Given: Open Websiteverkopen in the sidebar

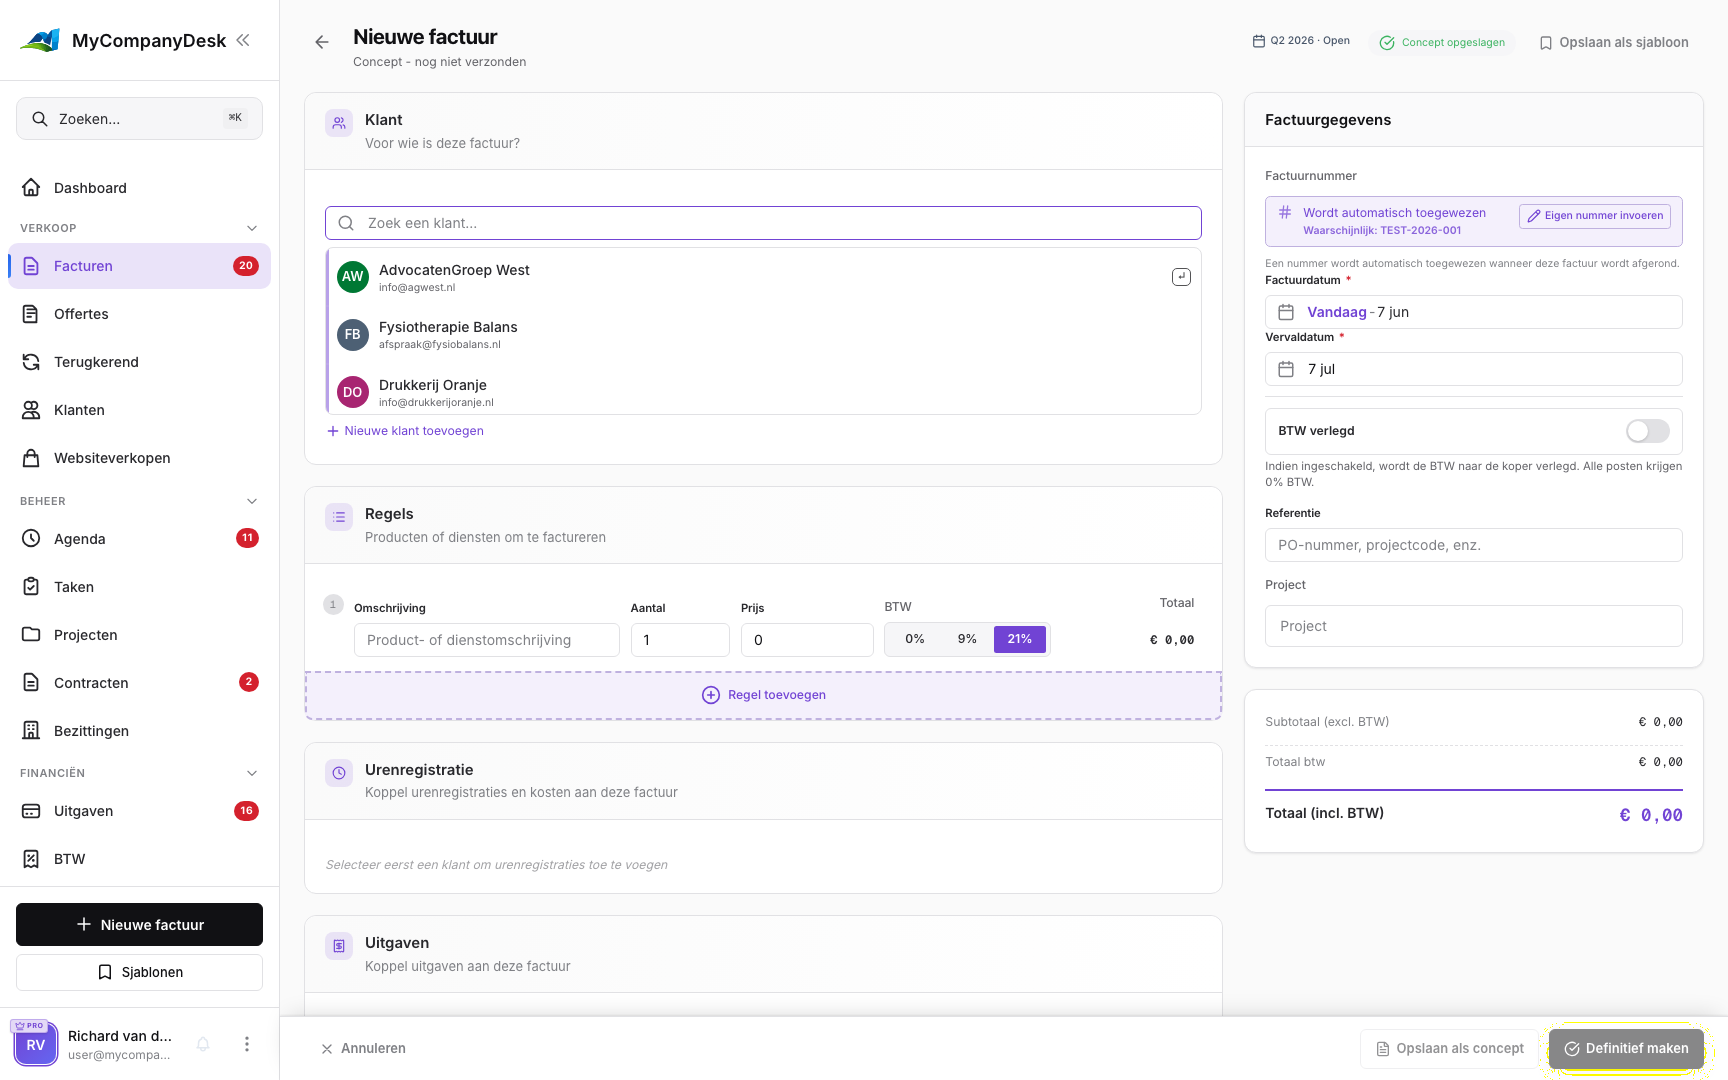Looking at the screenshot, I should [139, 458].
